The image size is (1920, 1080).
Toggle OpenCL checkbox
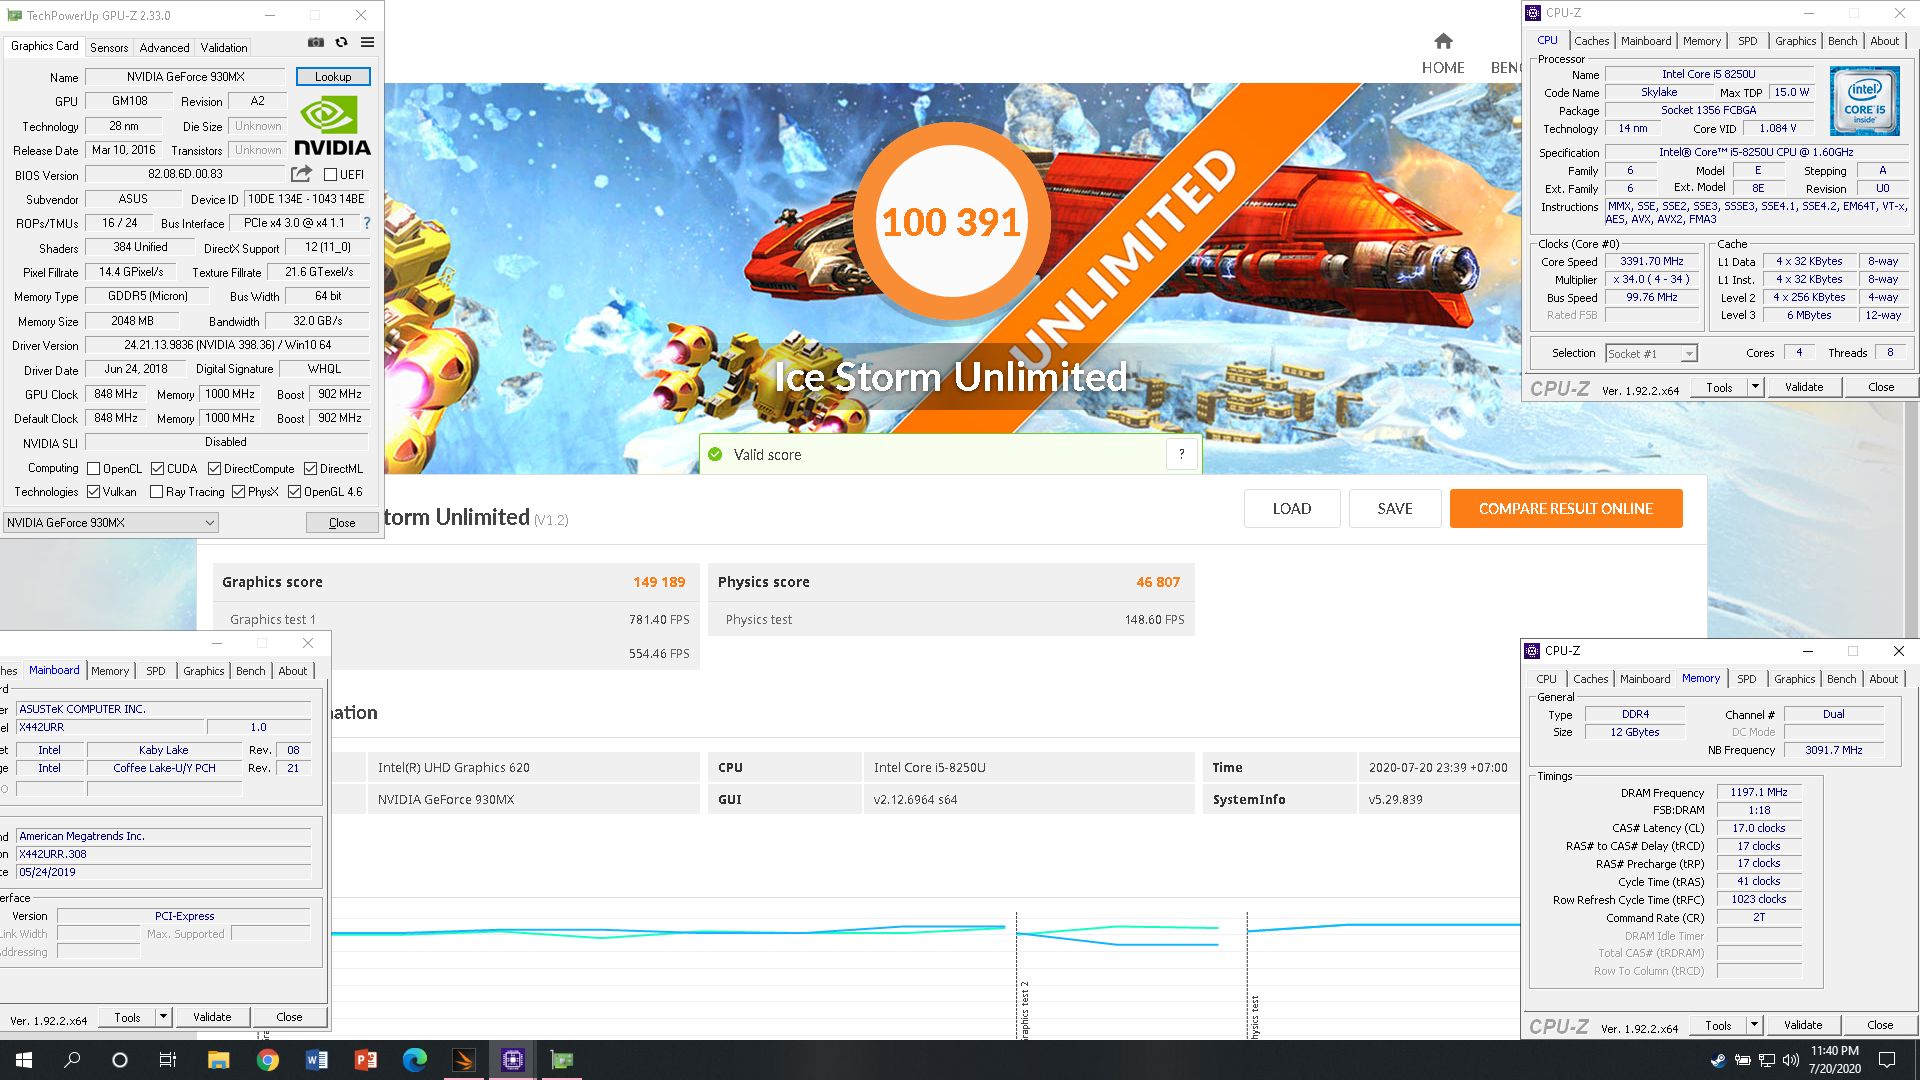point(94,469)
